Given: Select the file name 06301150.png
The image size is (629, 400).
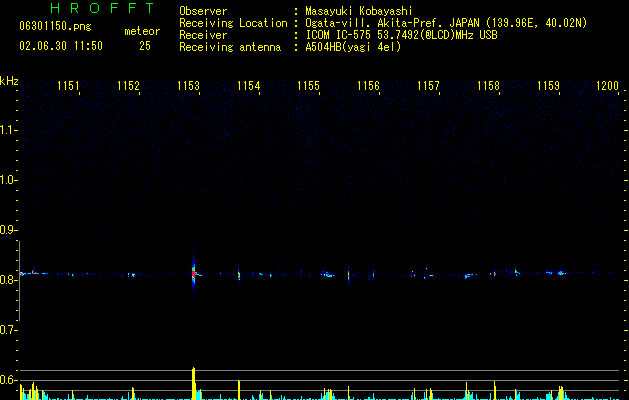Looking at the screenshot, I should (55, 27).
